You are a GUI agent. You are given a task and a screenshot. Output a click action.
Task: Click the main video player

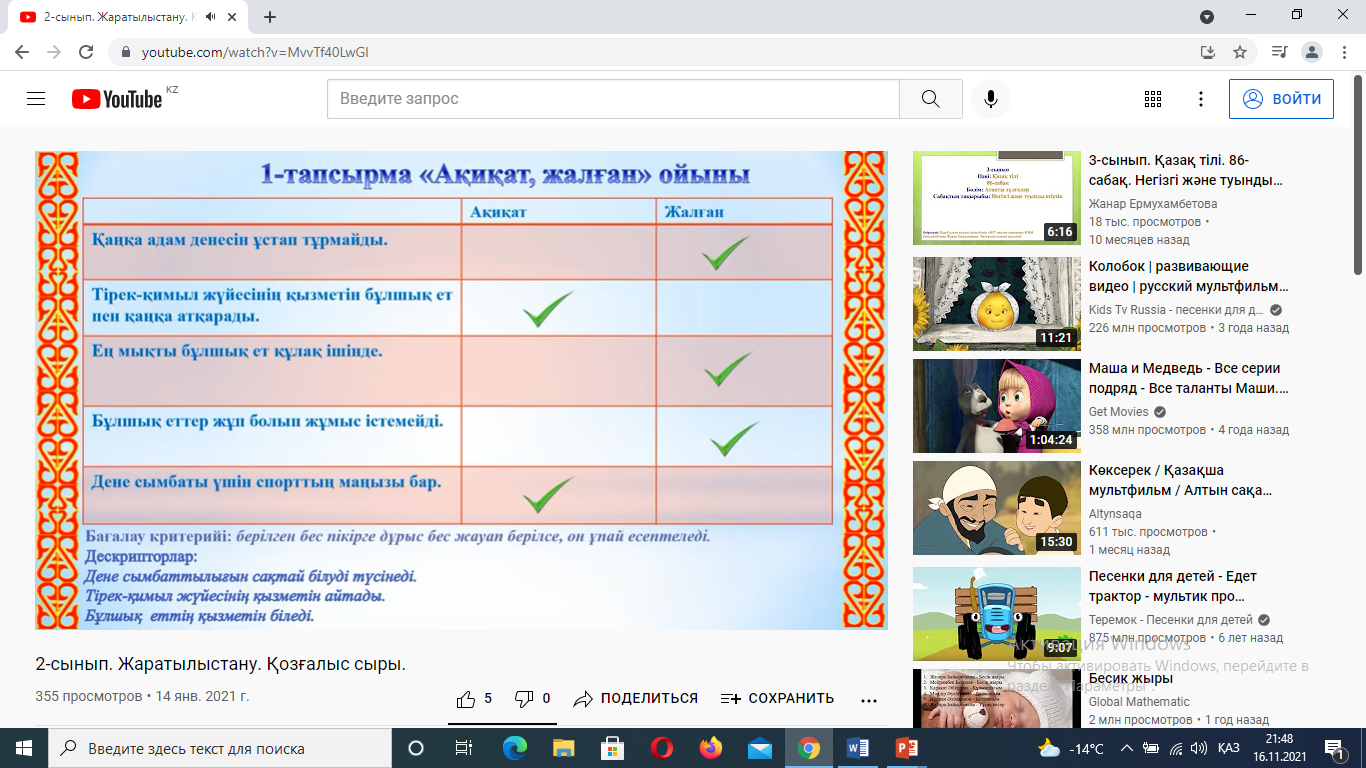click(x=461, y=390)
